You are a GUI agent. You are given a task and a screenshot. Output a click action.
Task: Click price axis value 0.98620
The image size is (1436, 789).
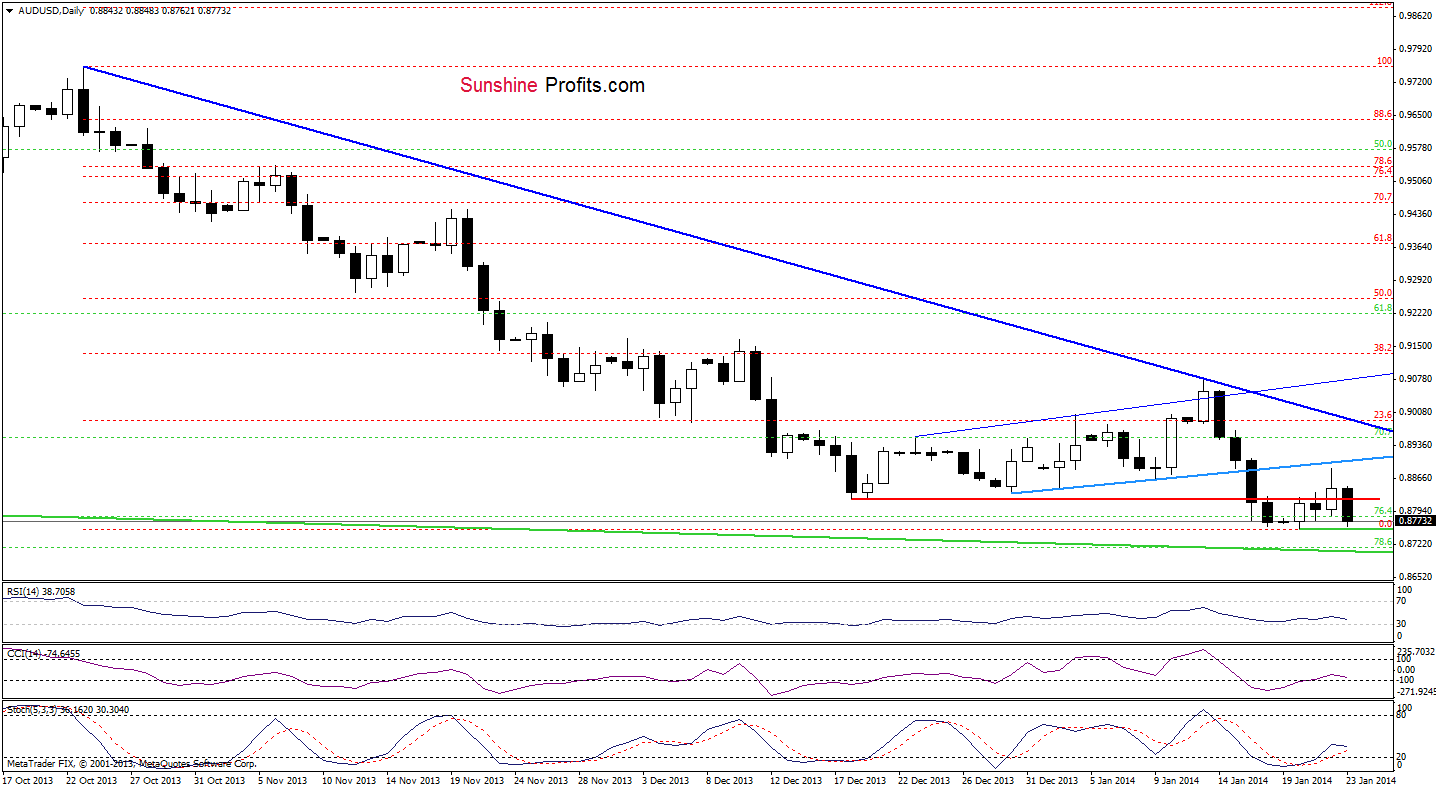pyautogui.click(x=1415, y=16)
